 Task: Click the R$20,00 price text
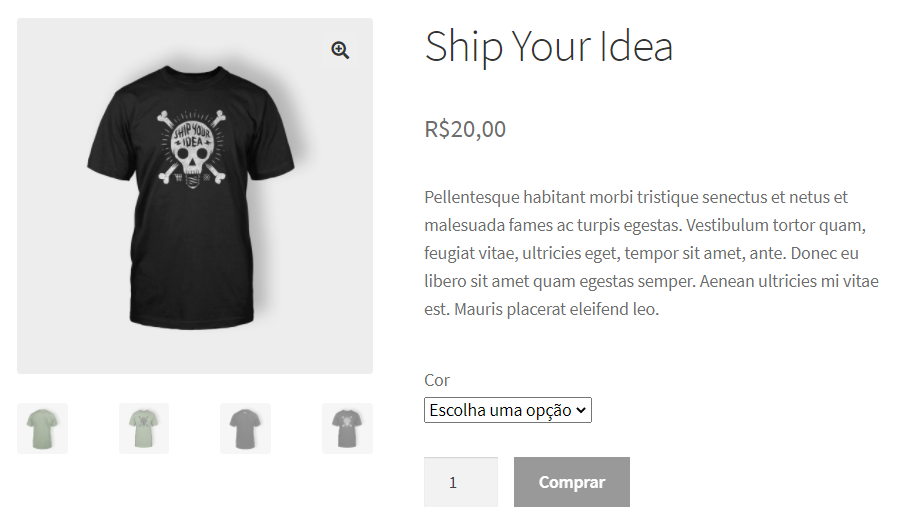[x=465, y=129]
